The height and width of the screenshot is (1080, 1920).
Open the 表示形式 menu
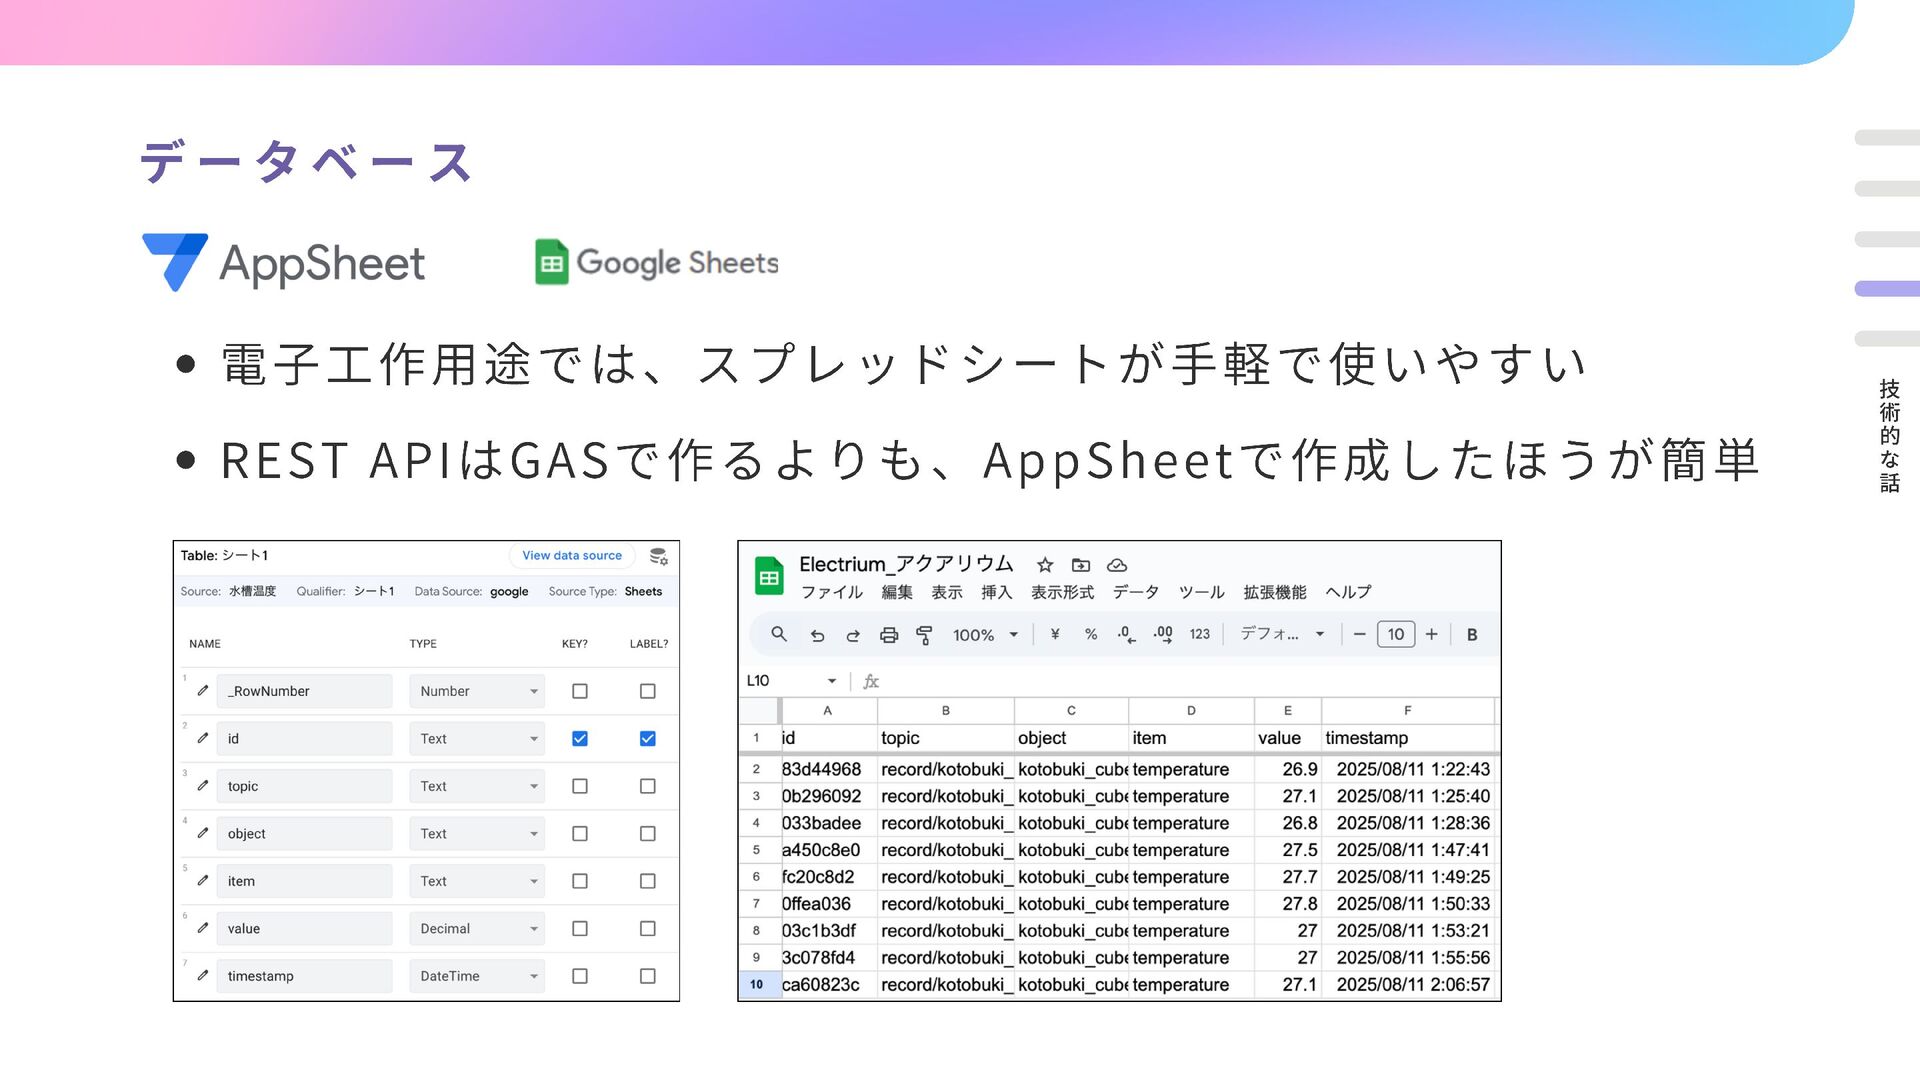tap(1063, 592)
